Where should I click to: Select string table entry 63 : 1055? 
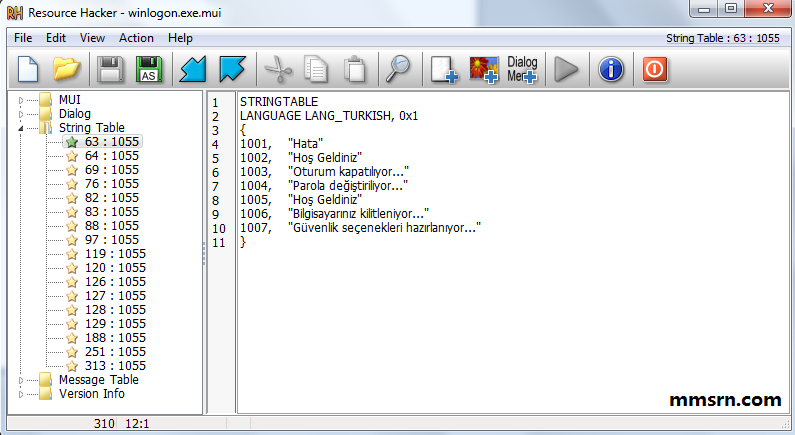point(112,141)
